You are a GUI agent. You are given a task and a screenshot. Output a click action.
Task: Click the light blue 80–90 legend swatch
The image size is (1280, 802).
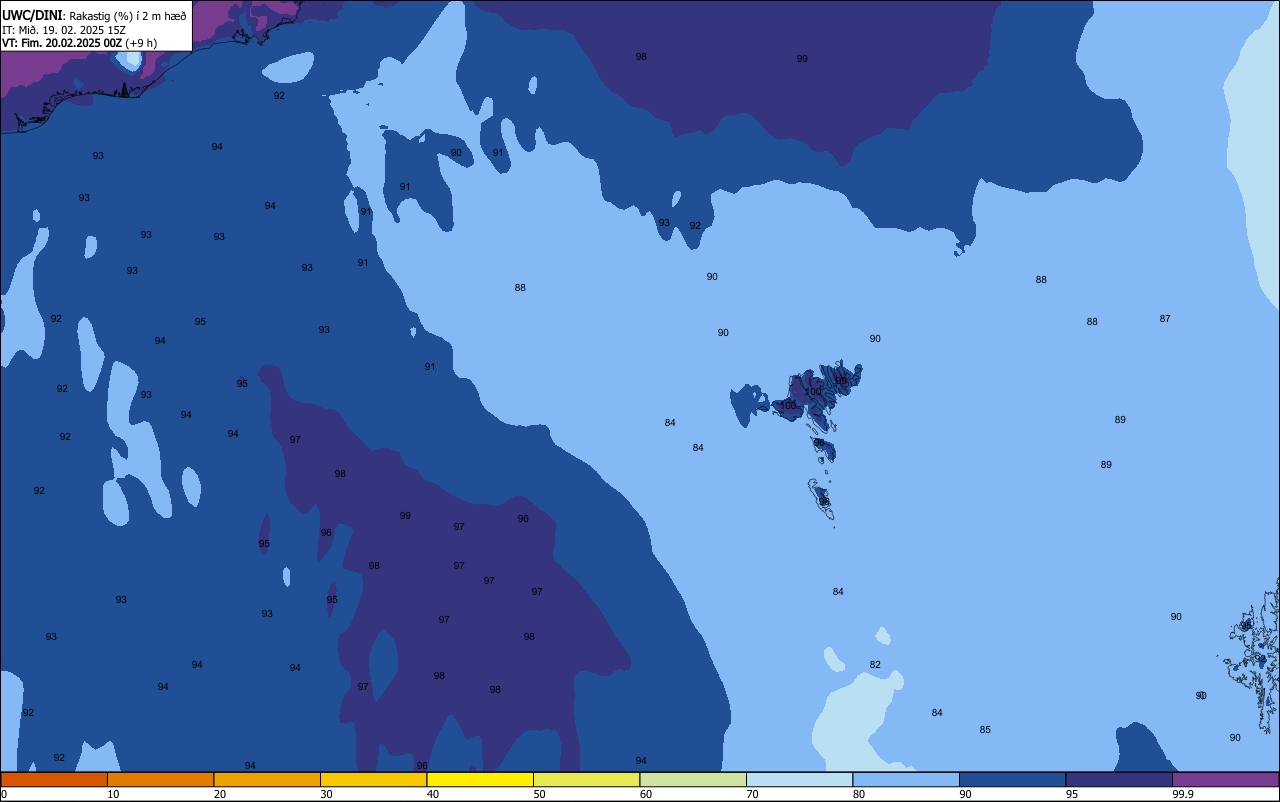point(906,779)
